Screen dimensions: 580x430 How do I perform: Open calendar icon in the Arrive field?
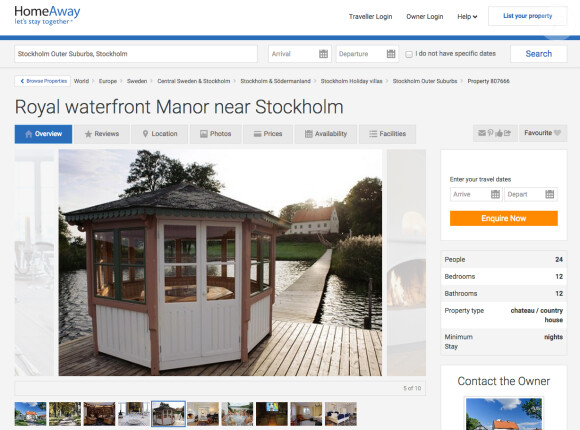click(495, 194)
